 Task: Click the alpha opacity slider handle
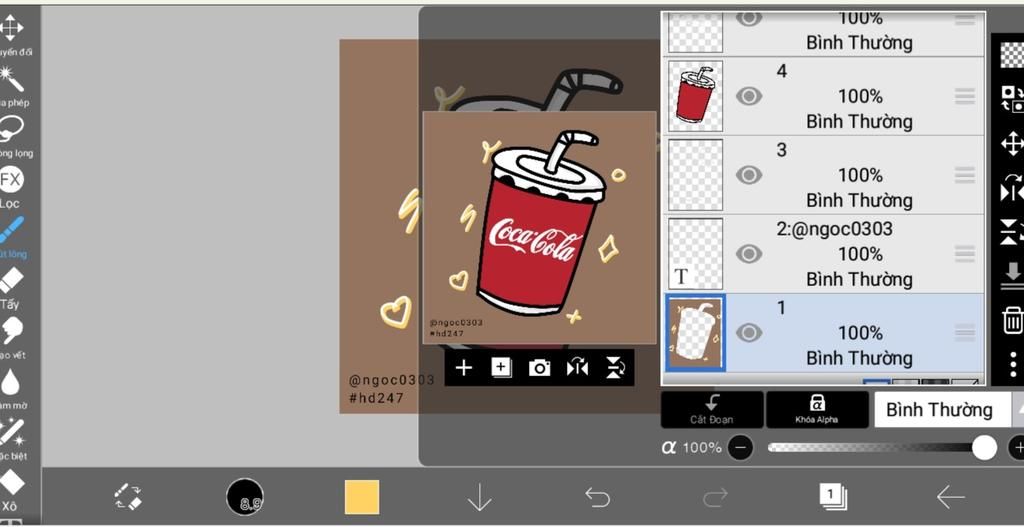tap(984, 448)
